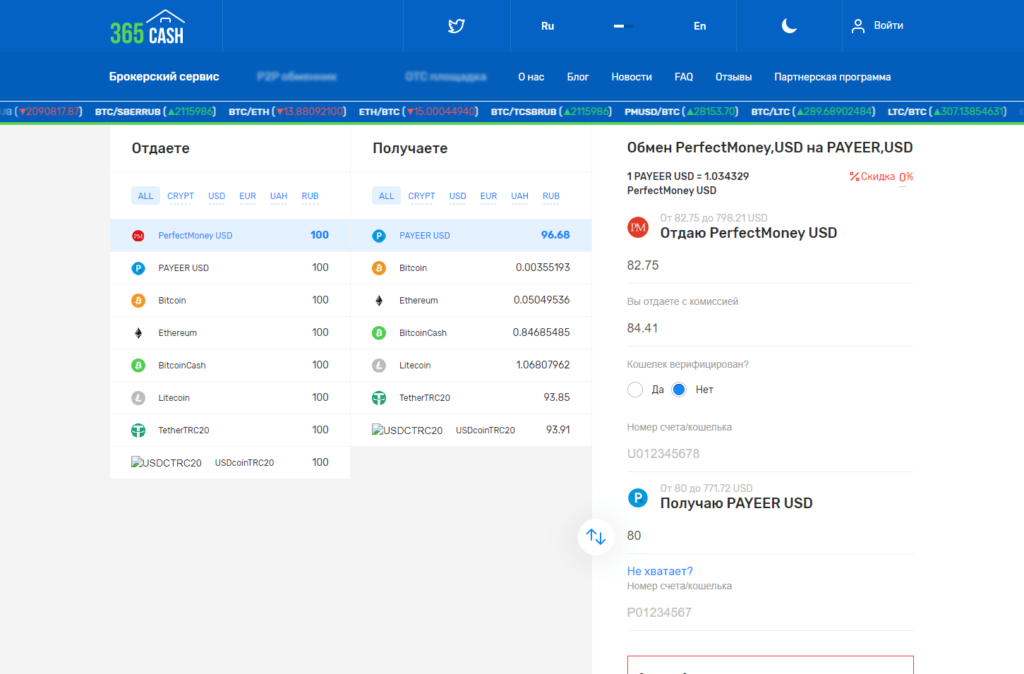Filter Отдаете list by USD
The image size is (1024, 674).
point(216,196)
